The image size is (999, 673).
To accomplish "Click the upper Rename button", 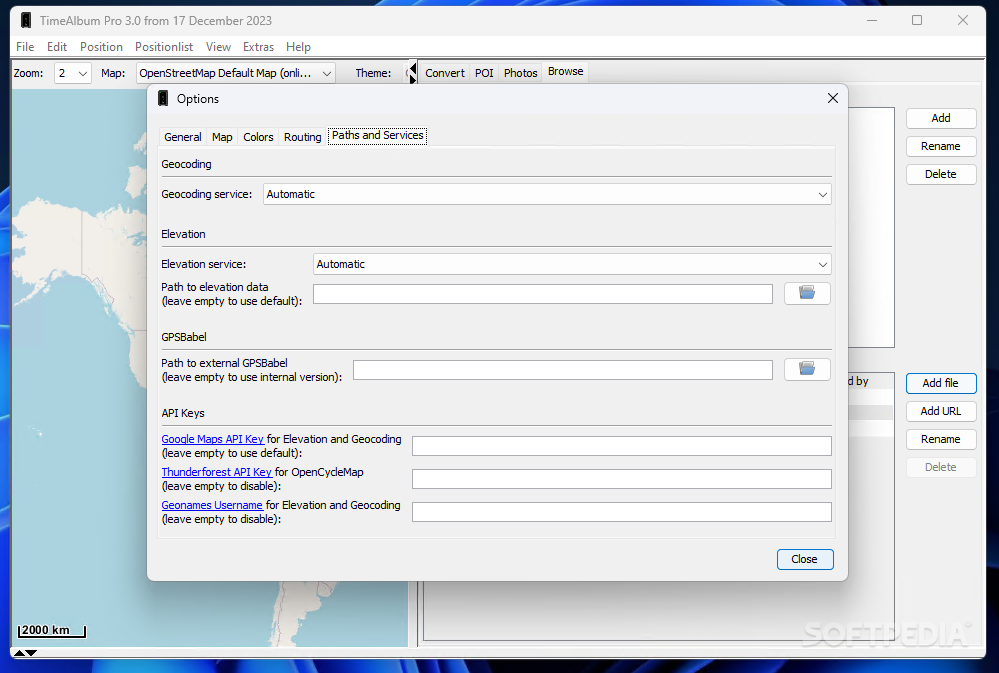I will coord(940,146).
